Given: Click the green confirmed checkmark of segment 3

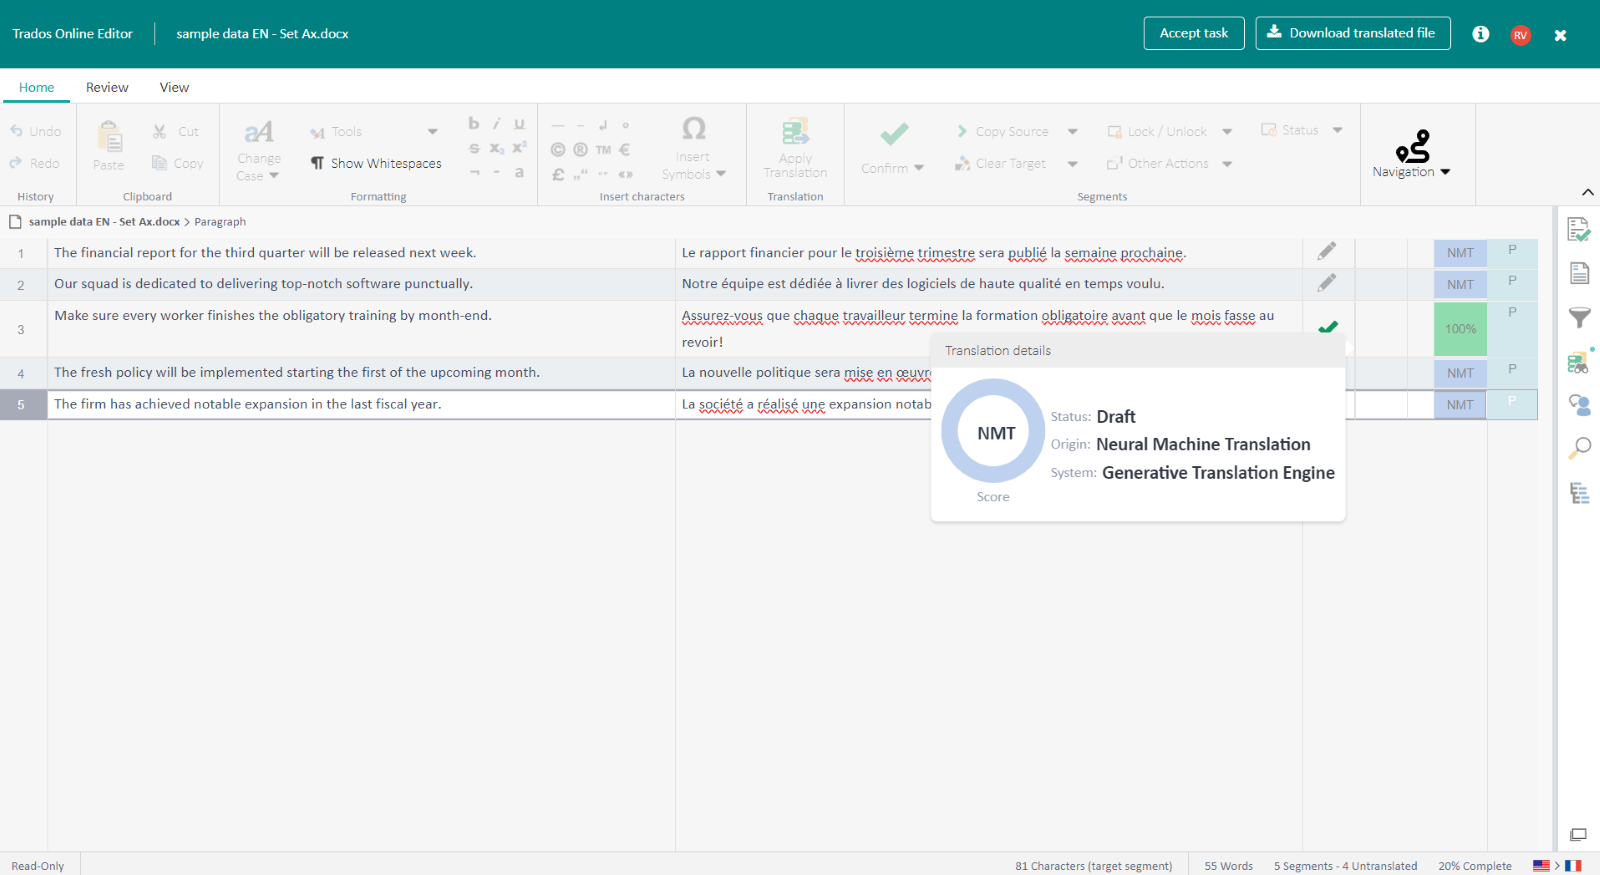Looking at the screenshot, I should point(1328,327).
